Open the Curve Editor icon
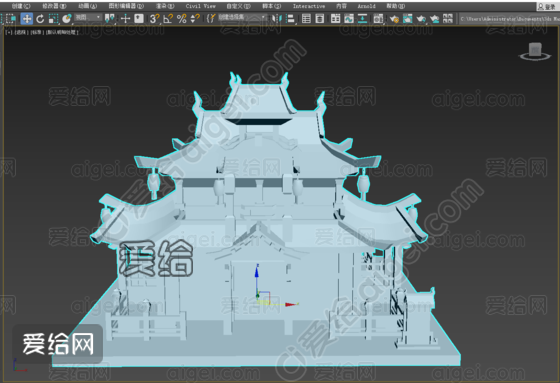Viewport: 560px width, 383px height. tap(349, 19)
